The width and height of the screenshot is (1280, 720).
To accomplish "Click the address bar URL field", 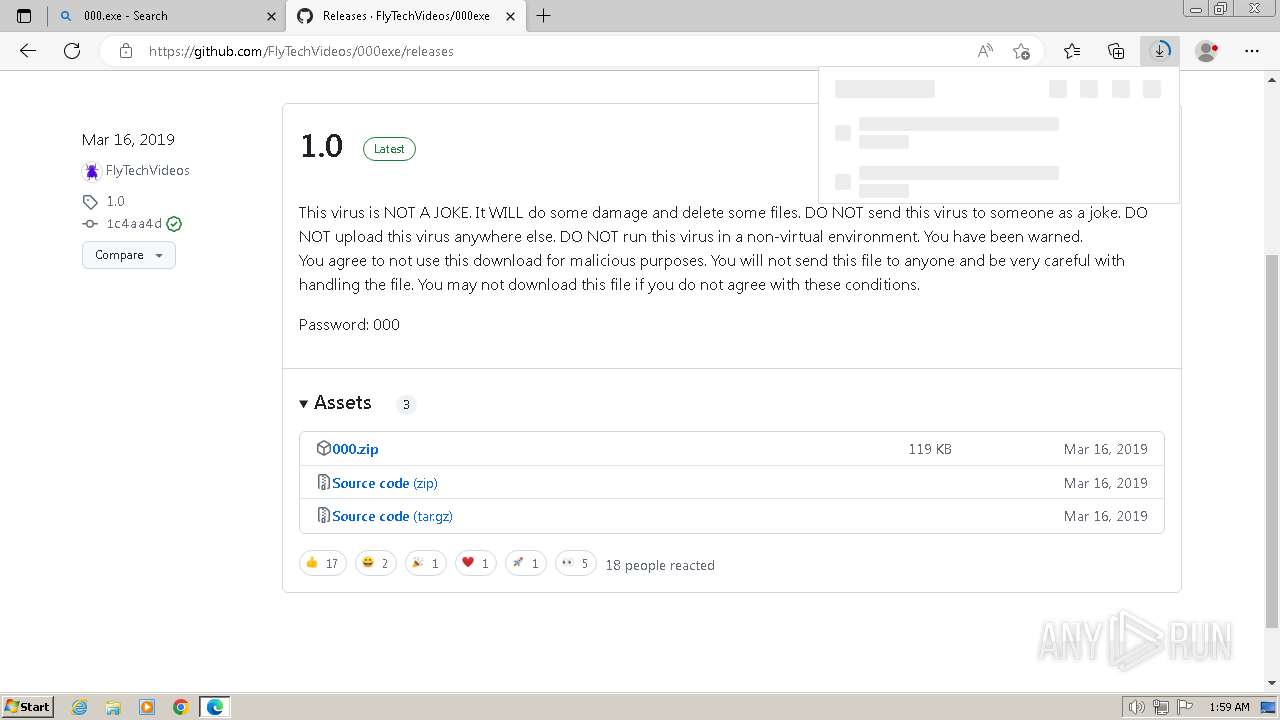I will [560, 51].
